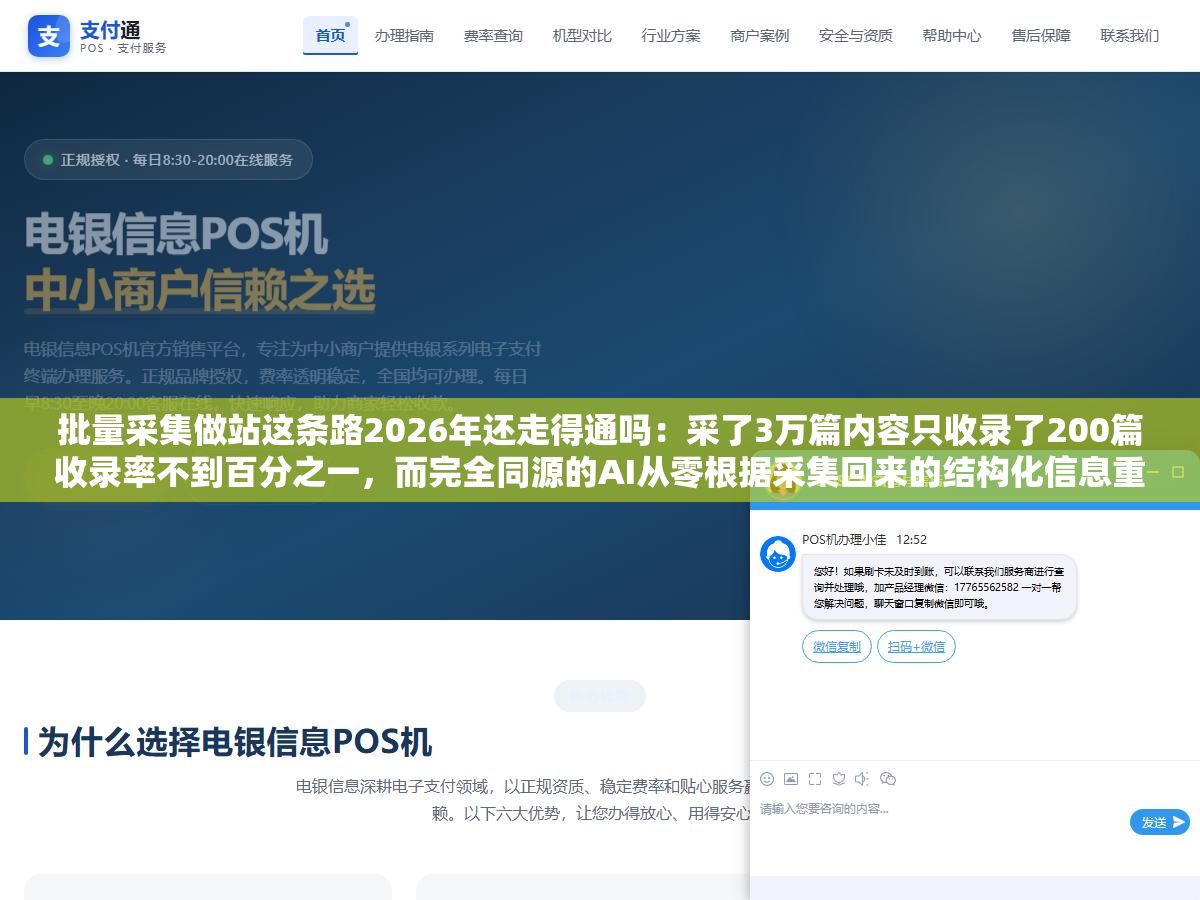
Task: Click the 正规授权 online service badge
Action: [x=168, y=159]
